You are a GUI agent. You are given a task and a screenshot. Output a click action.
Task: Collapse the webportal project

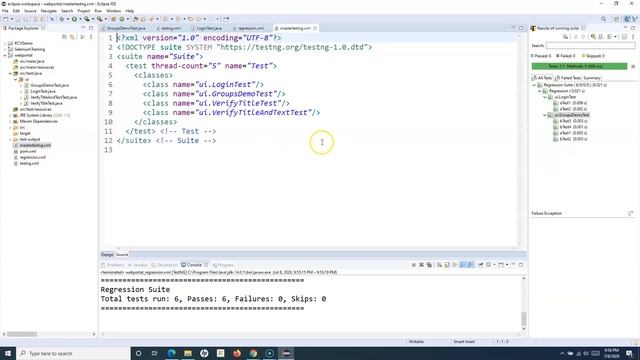(5, 55)
